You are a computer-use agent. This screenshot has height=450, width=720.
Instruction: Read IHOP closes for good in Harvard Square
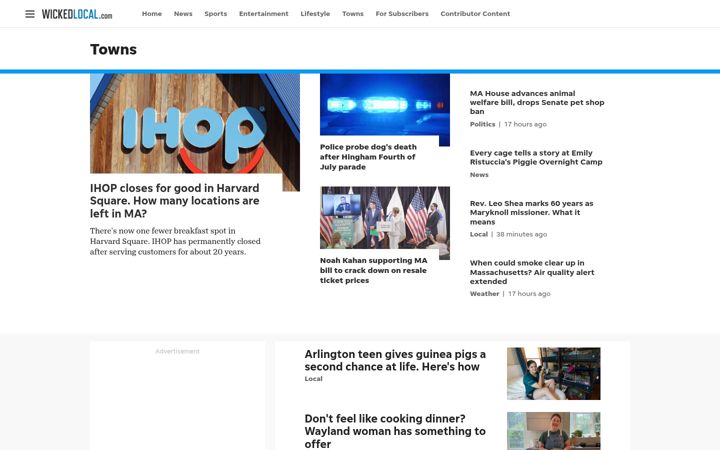click(174, 201)
